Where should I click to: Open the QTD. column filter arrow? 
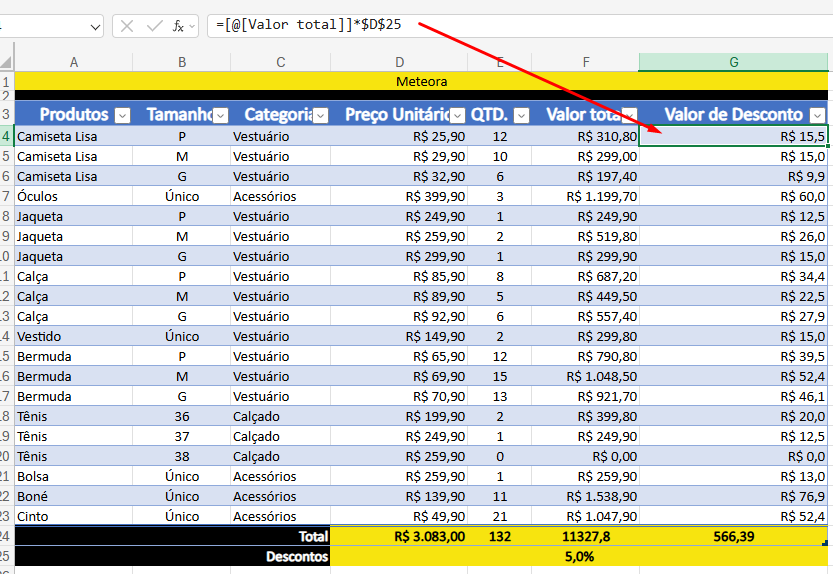(522, 115)
